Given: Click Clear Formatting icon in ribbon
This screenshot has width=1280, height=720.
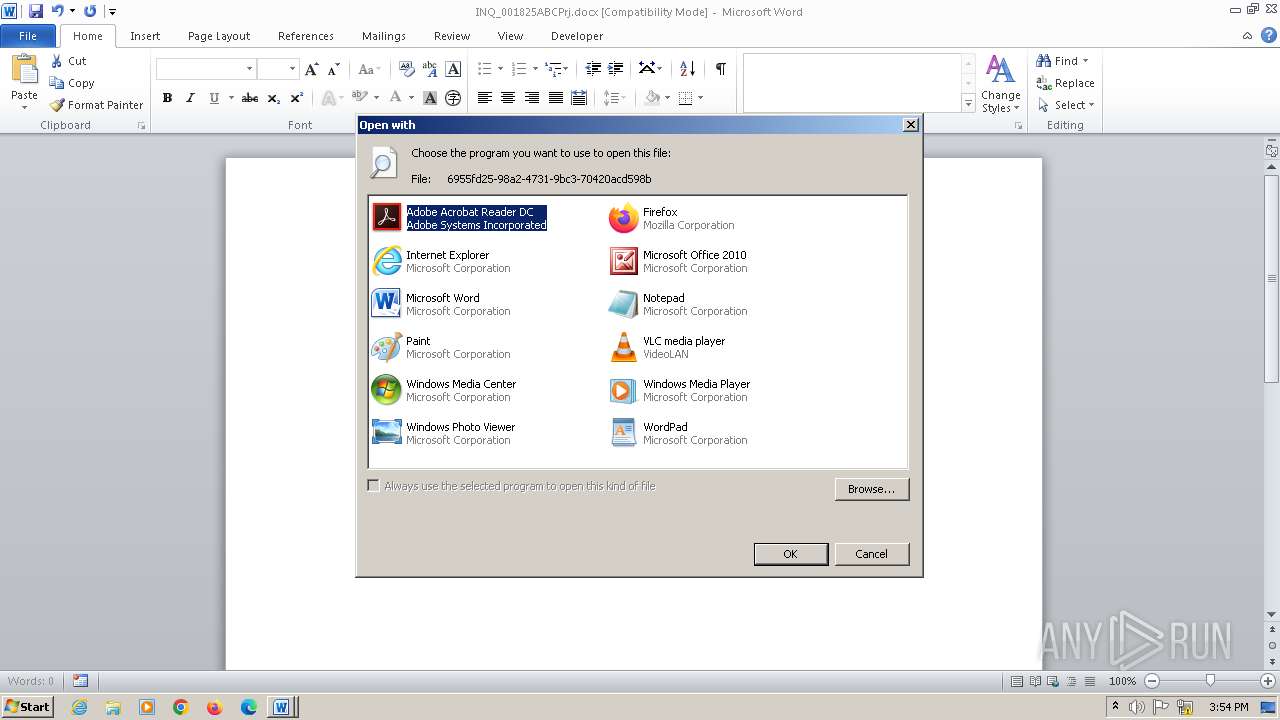Looking at the screenshot, I should pyautogui.click(x=407, y=69).
